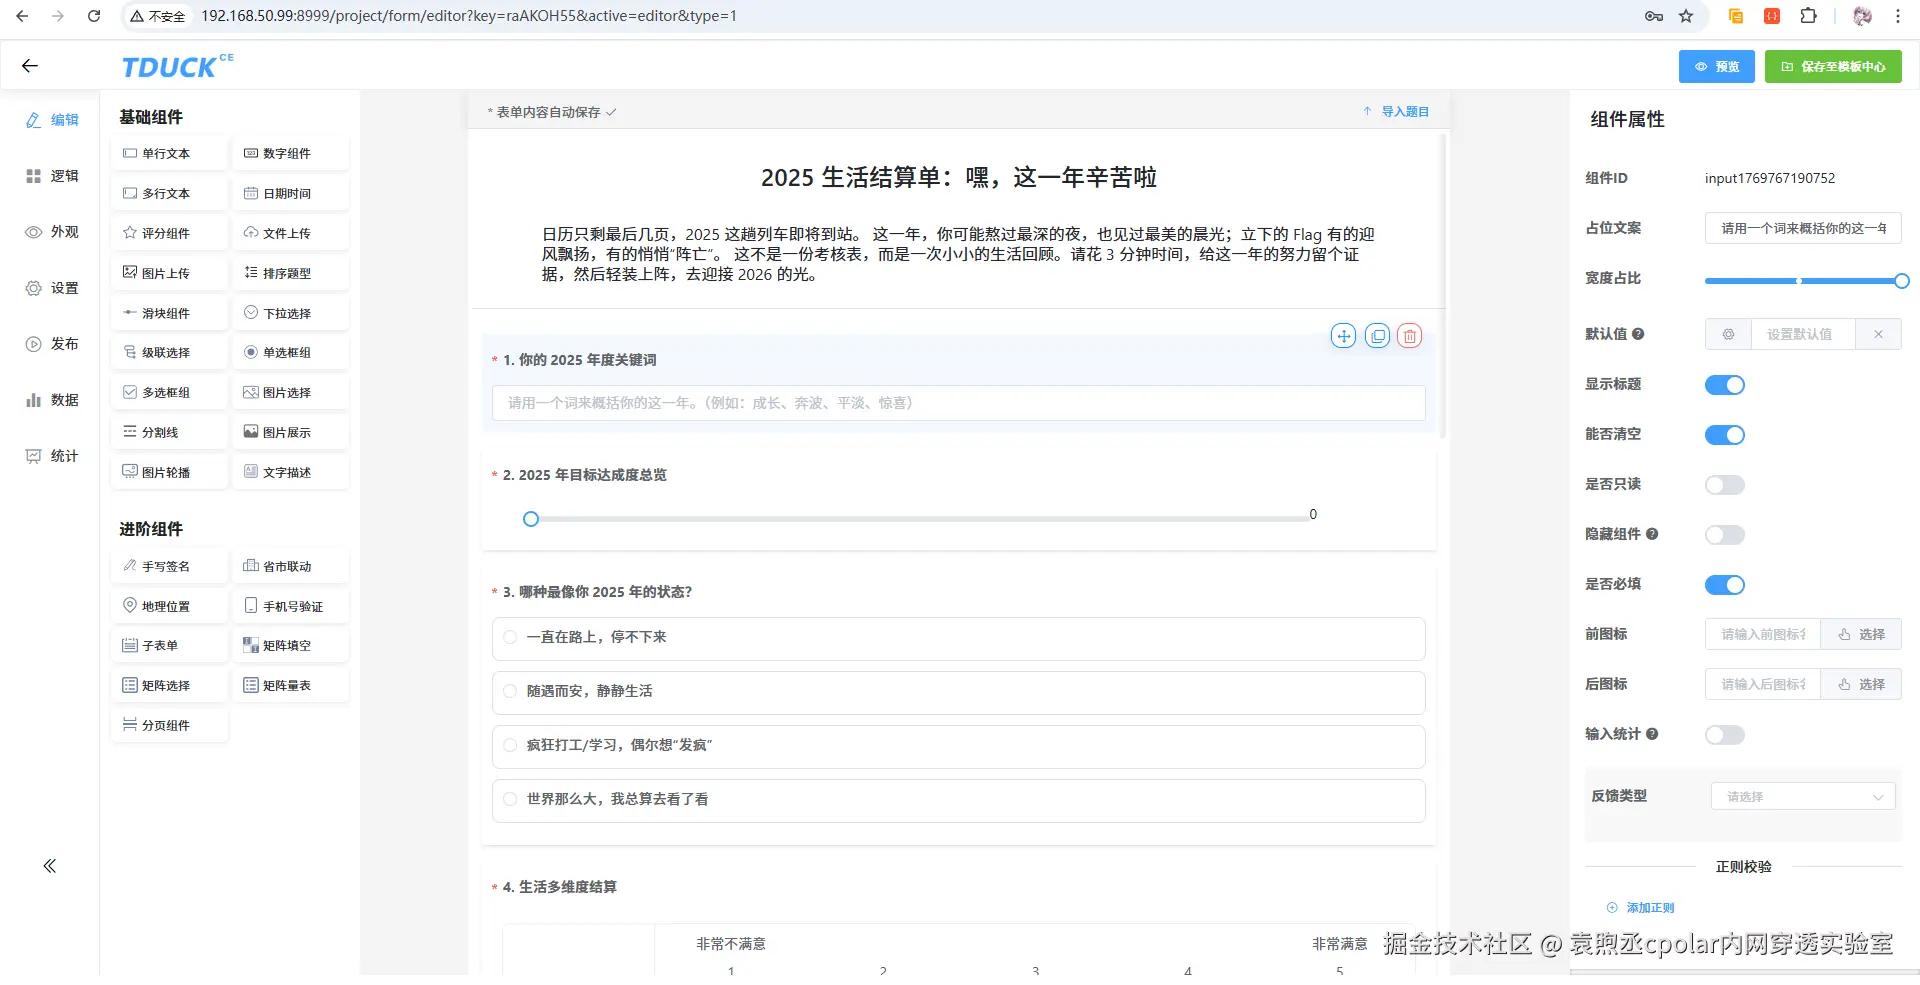The height and width of the screenshot is (985, 1920).
Task: Add the 多选框组 component
Action: point(170,393)
